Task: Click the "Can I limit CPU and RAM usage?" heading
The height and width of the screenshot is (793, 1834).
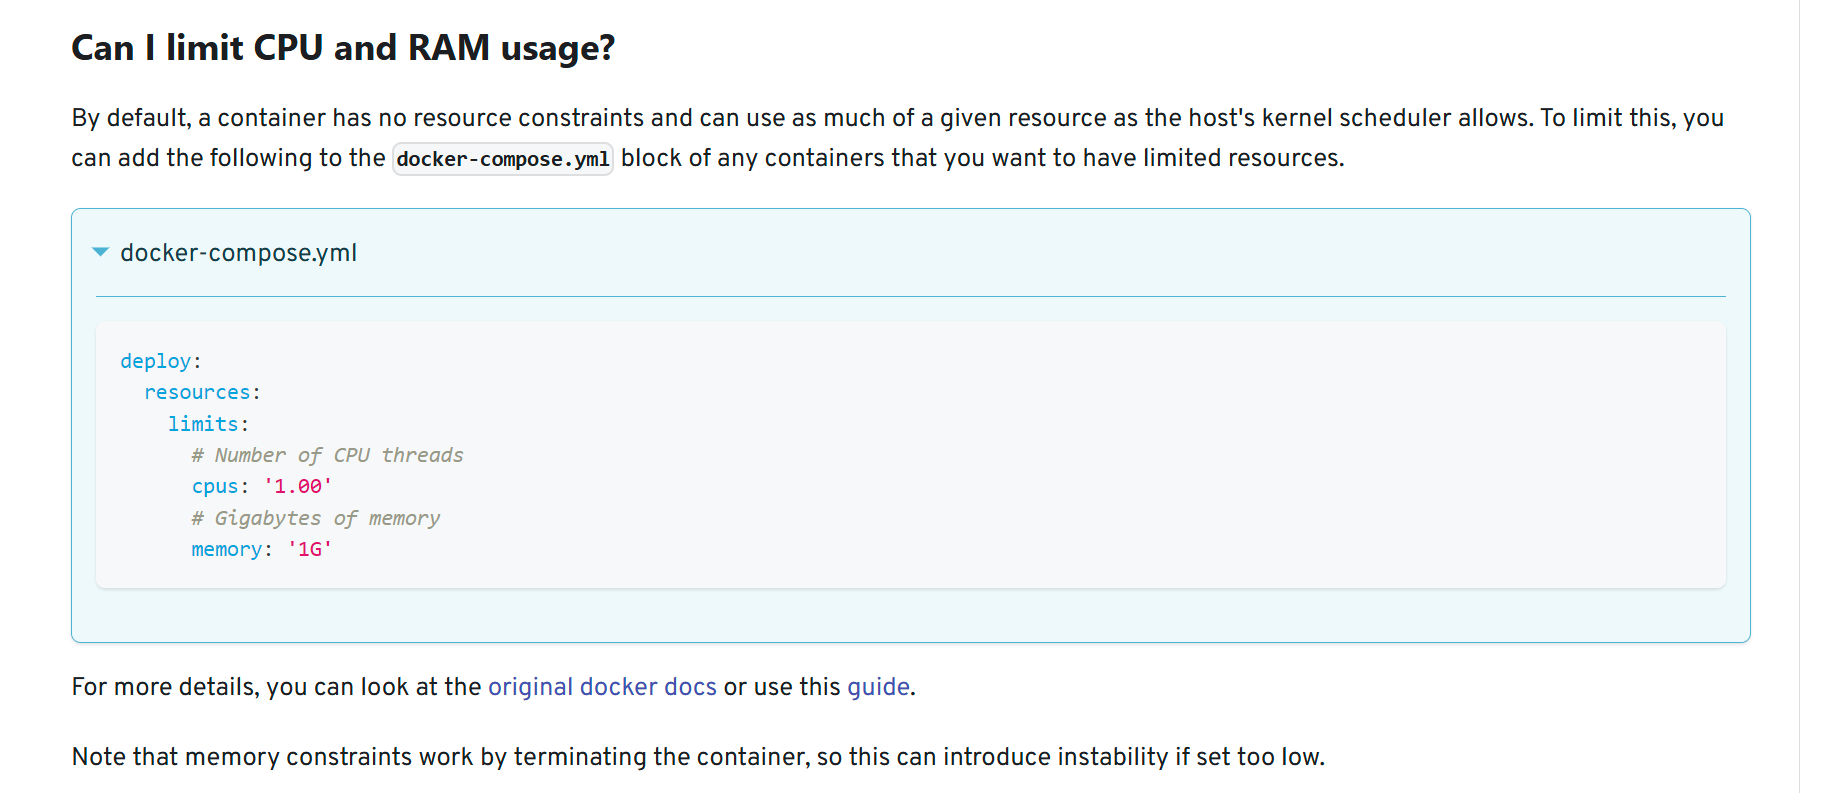Action: [343, 48]
